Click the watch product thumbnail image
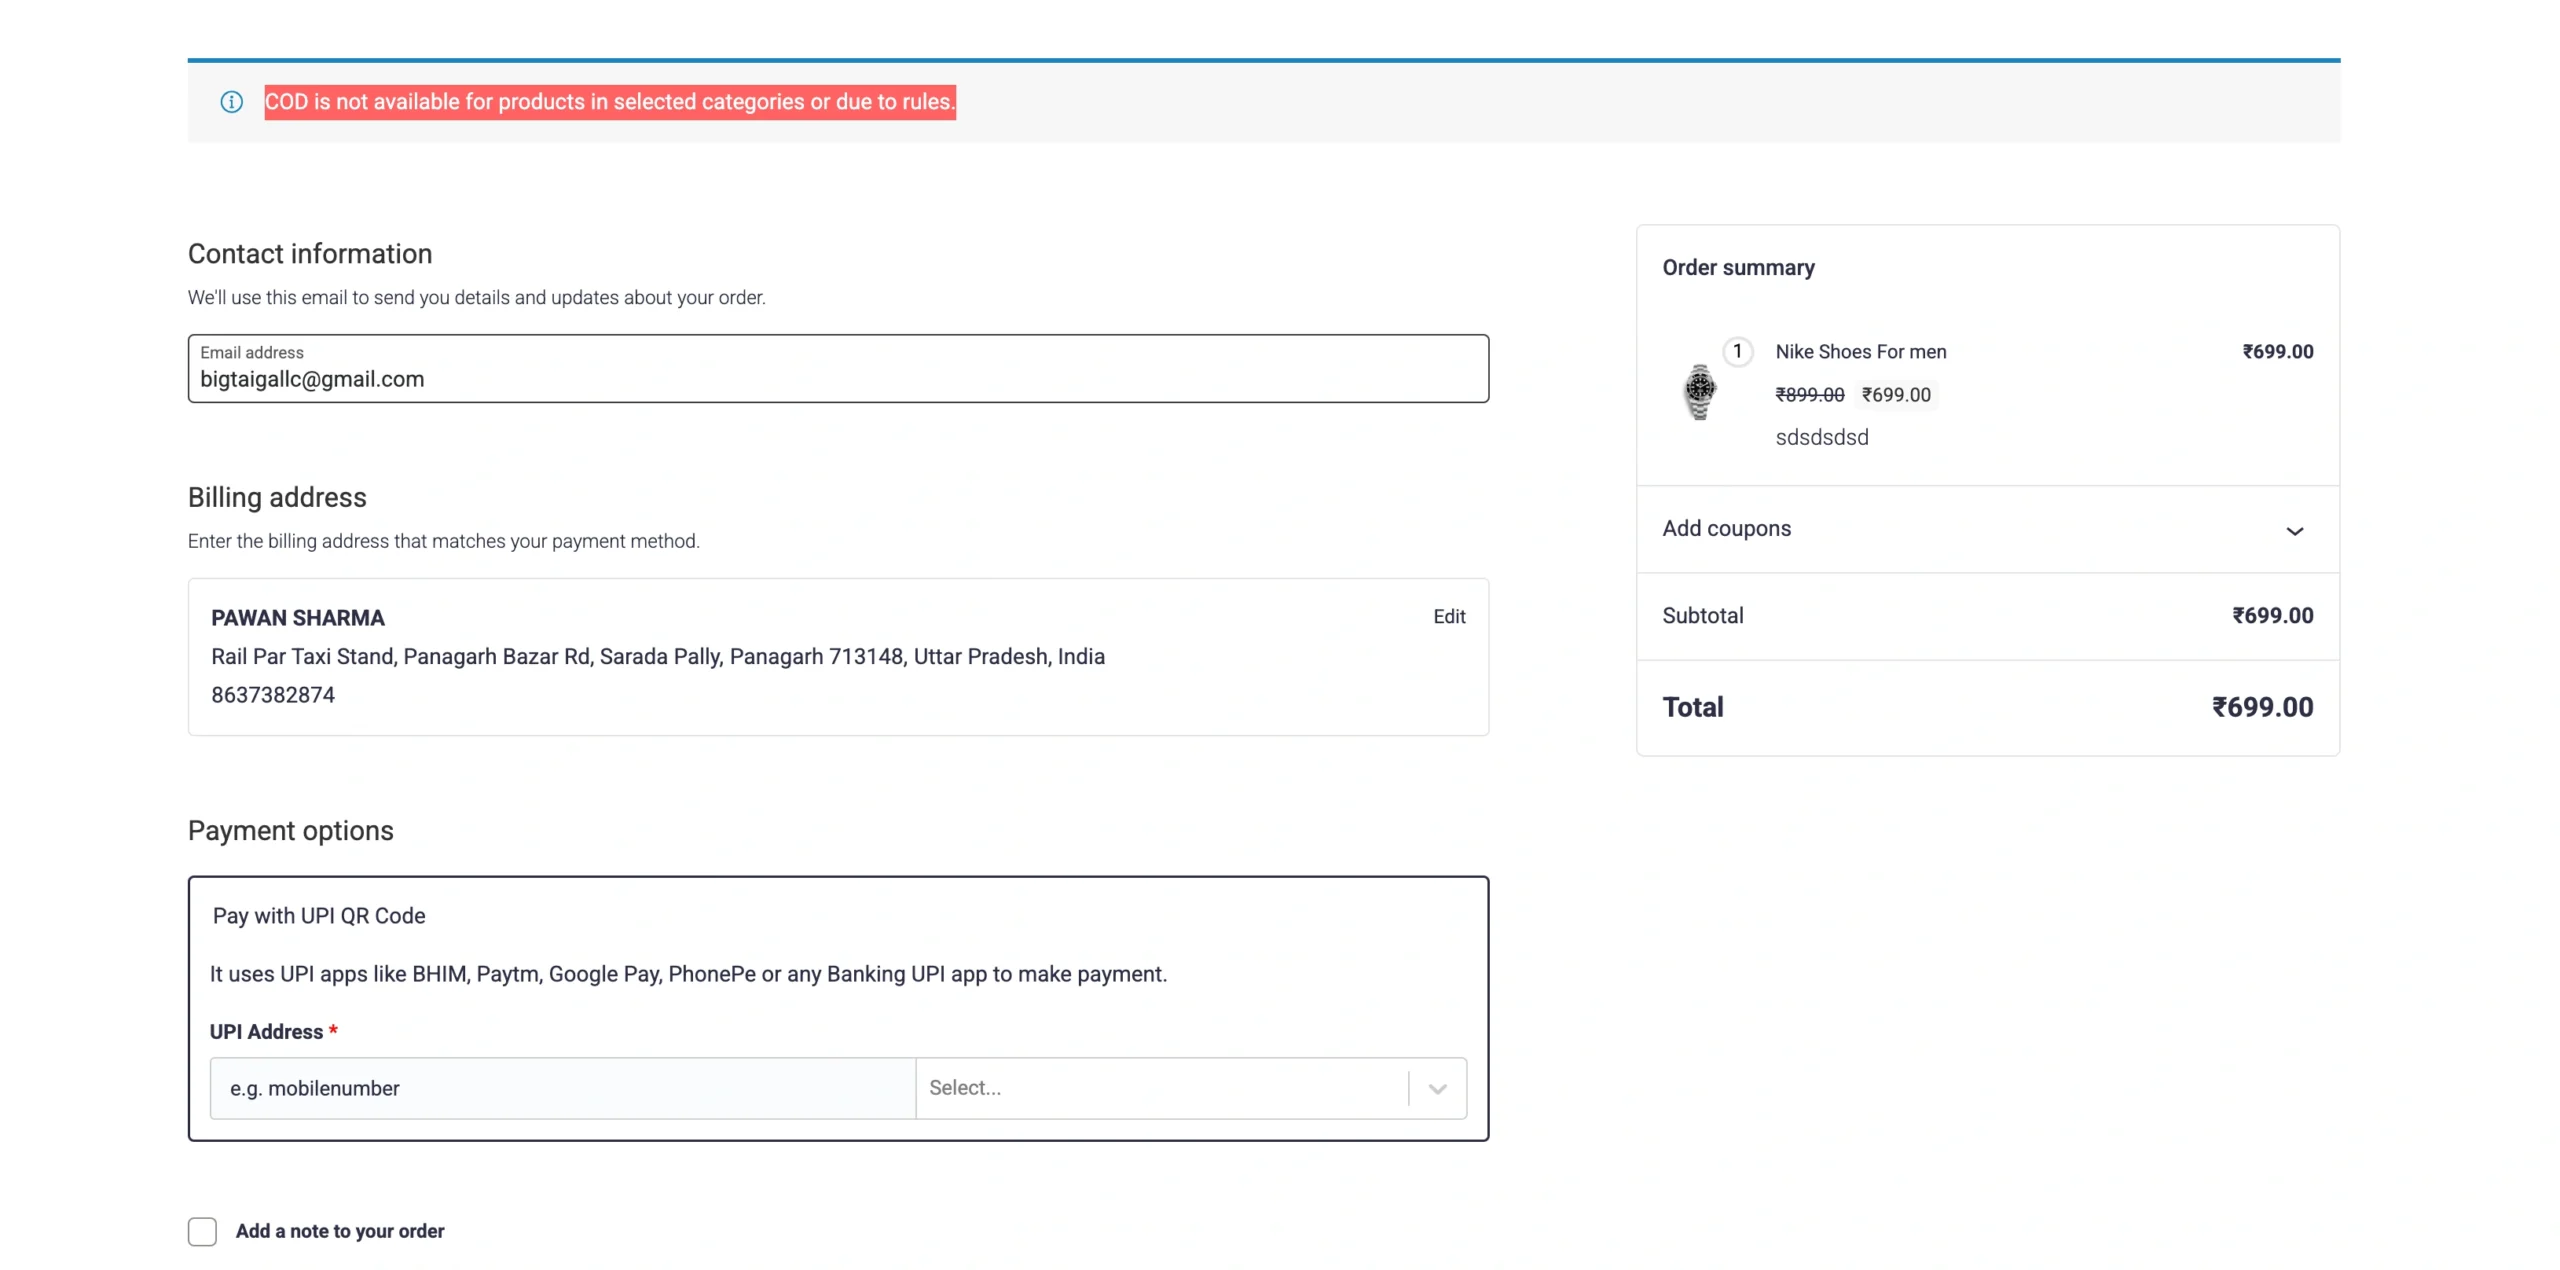Image resolution: width=2560 pixels, height=1270 pixels. pos(1699,391)
